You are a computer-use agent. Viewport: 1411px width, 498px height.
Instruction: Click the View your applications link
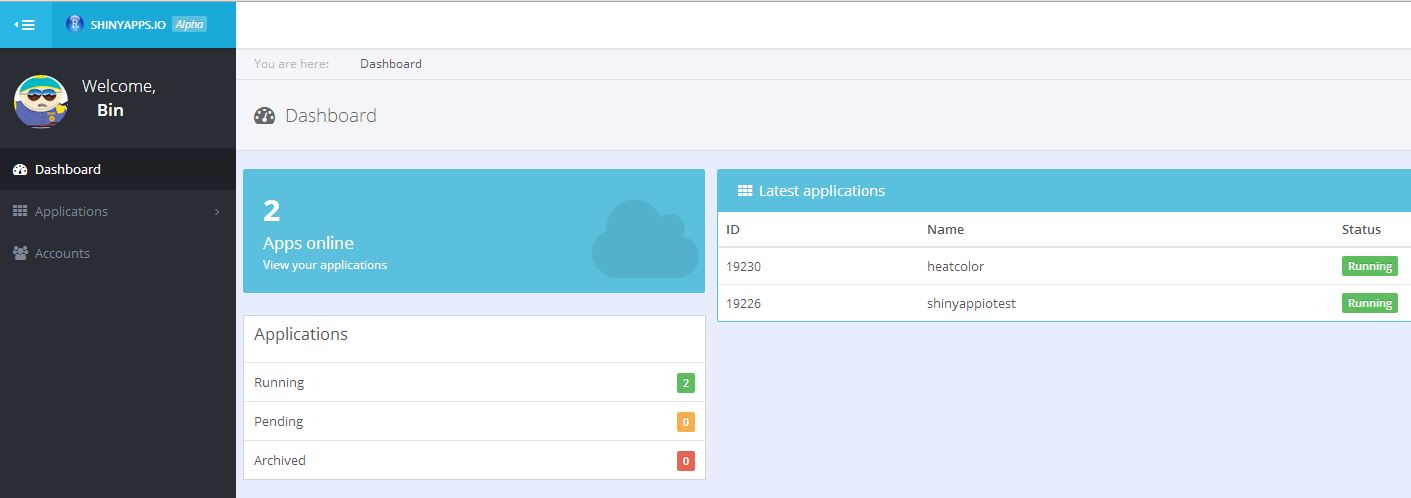click(324, 265)
